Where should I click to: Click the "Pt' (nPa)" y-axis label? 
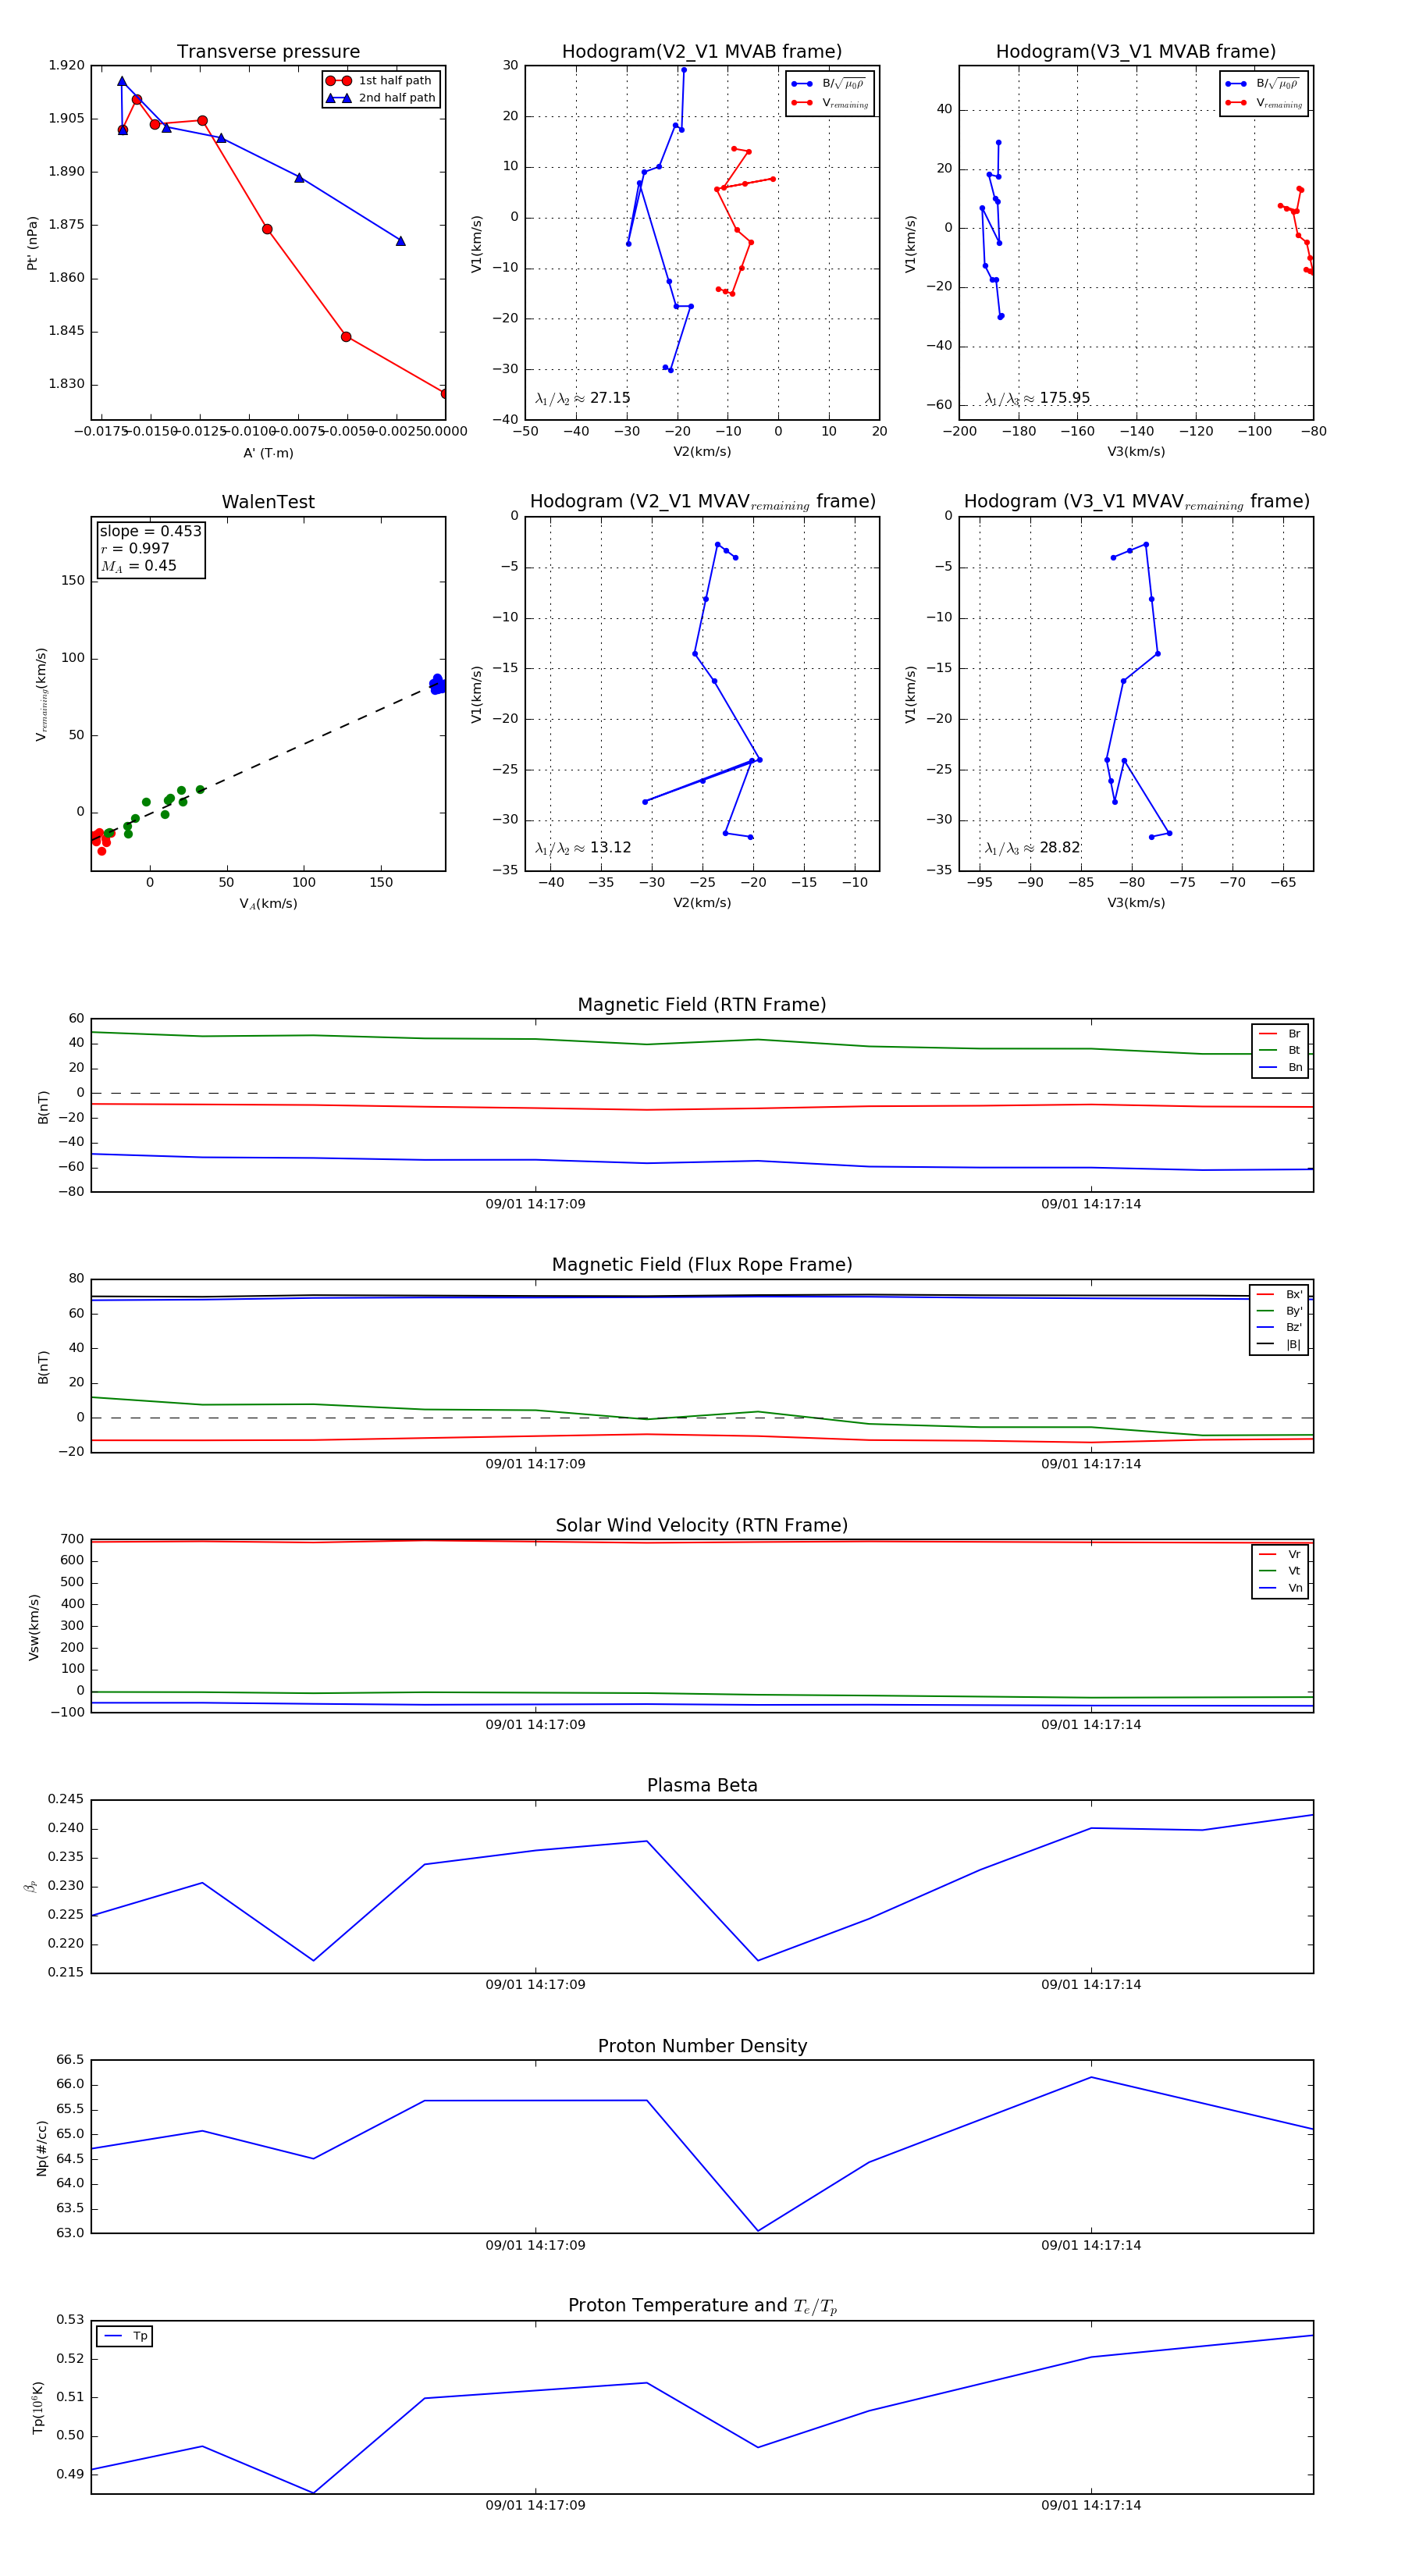click(x=33, y=243)
